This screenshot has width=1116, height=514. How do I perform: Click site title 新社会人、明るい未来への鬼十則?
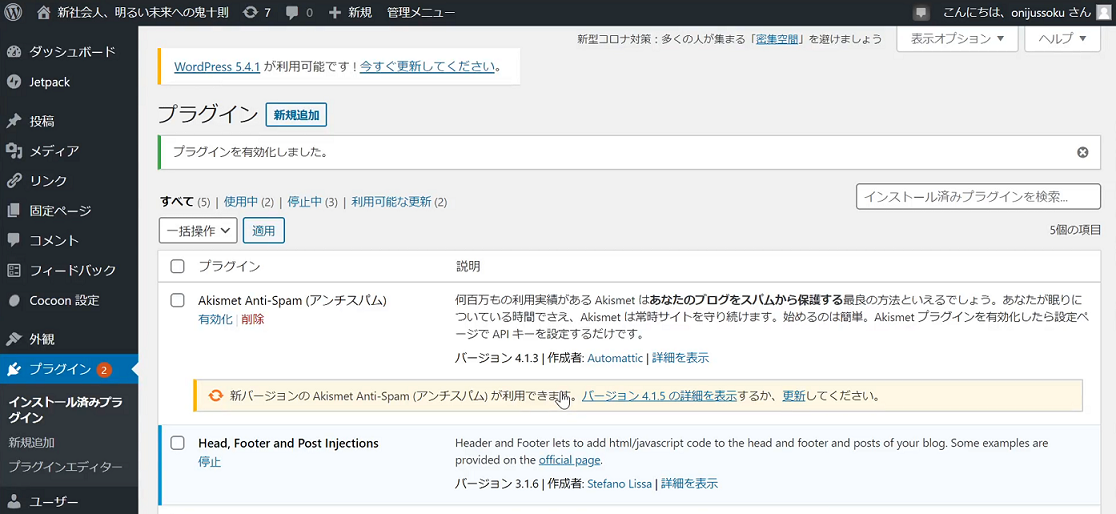142,12
